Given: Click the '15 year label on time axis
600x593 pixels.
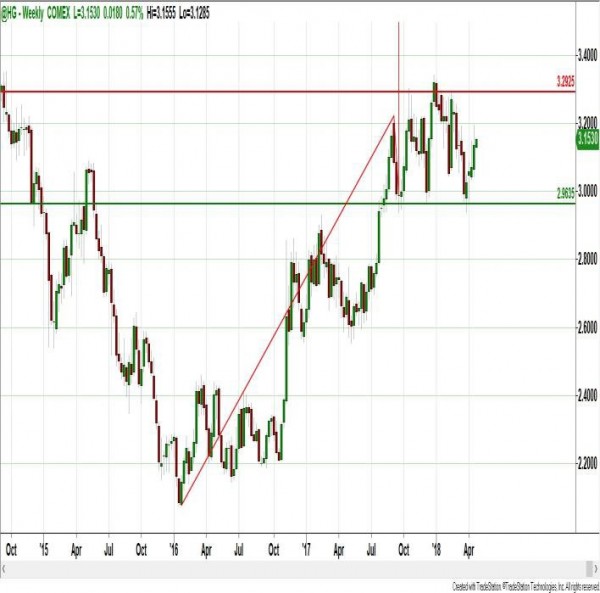Looking at the screenshot, I should (44, 550).
